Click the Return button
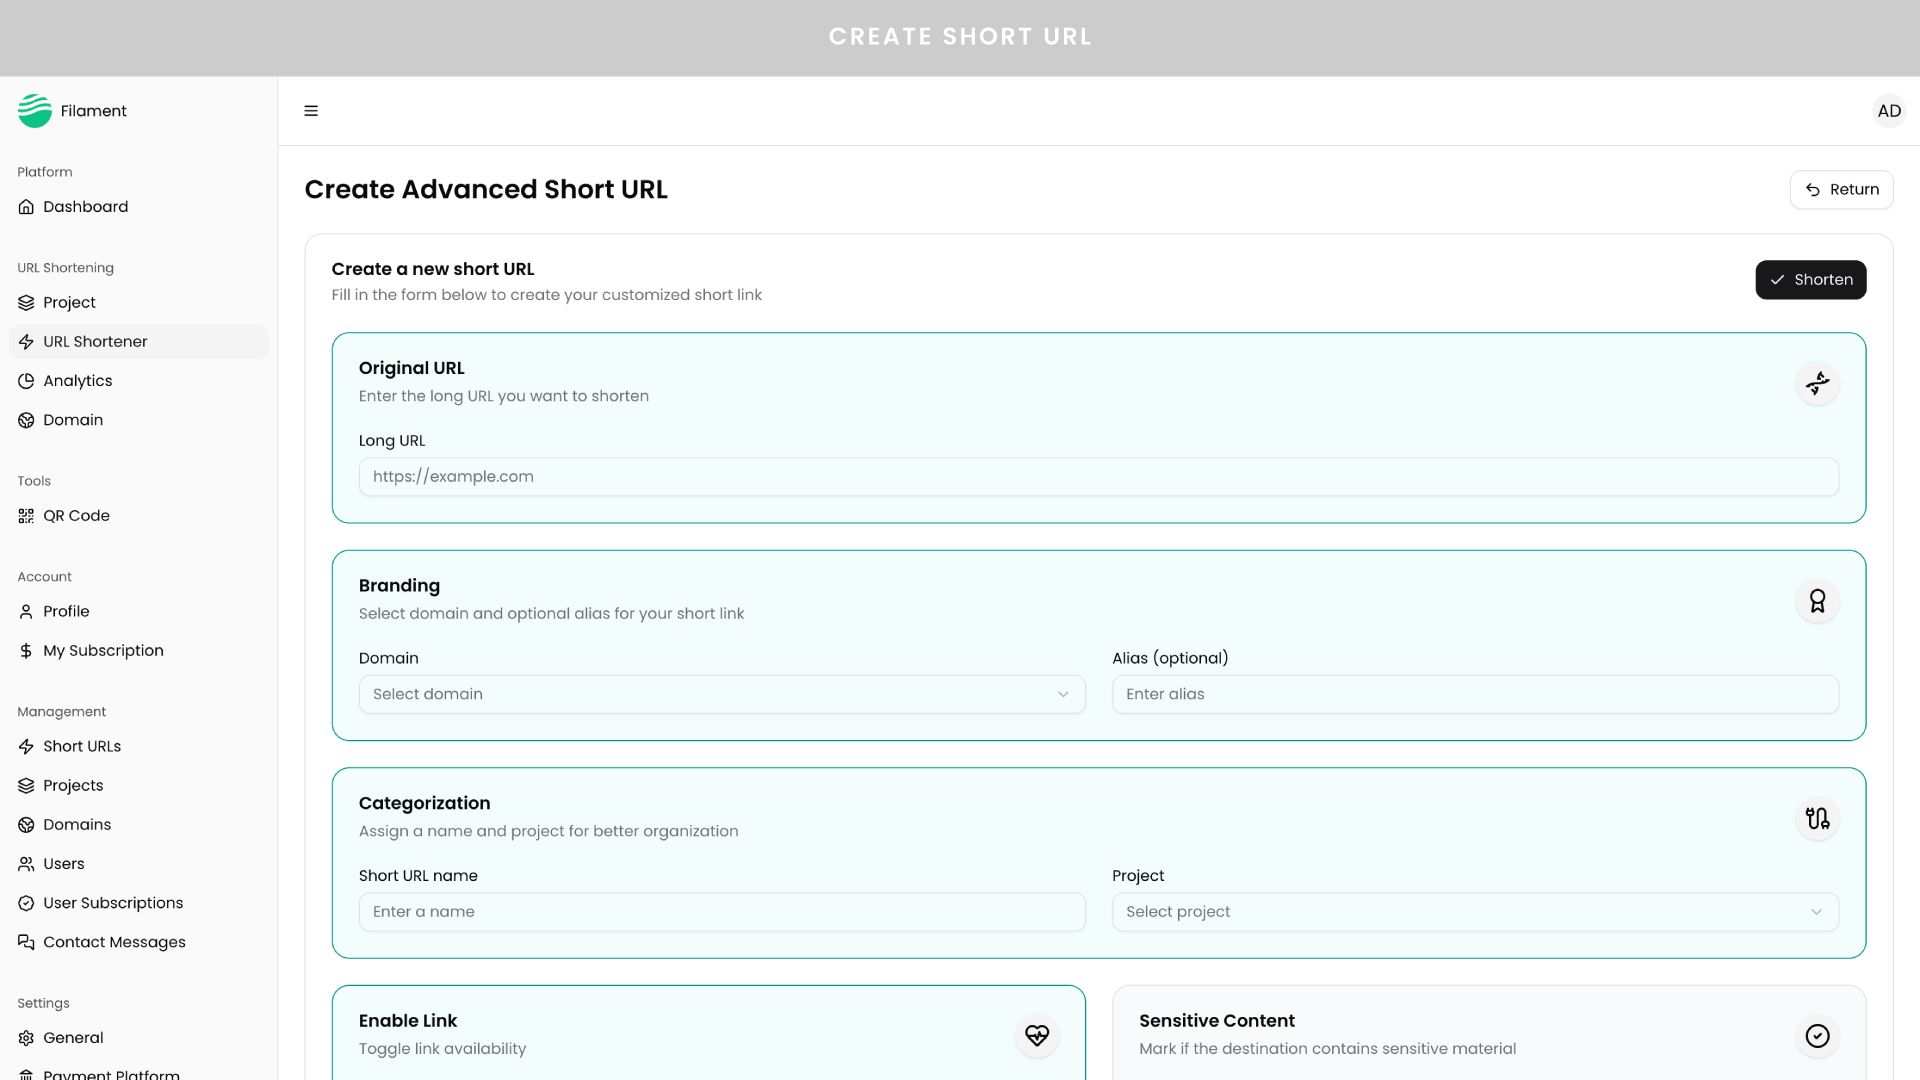The height and width of the screenshot is (1080, 1920). pyautogui.click(x=1840, y=190)
